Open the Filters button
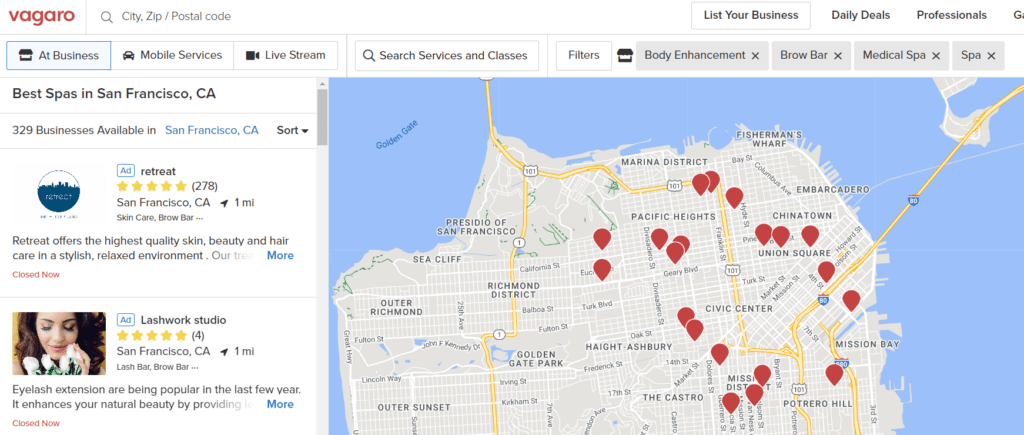Image resolution: width=1024 pixels, height=435 pixels. [584, 56]
